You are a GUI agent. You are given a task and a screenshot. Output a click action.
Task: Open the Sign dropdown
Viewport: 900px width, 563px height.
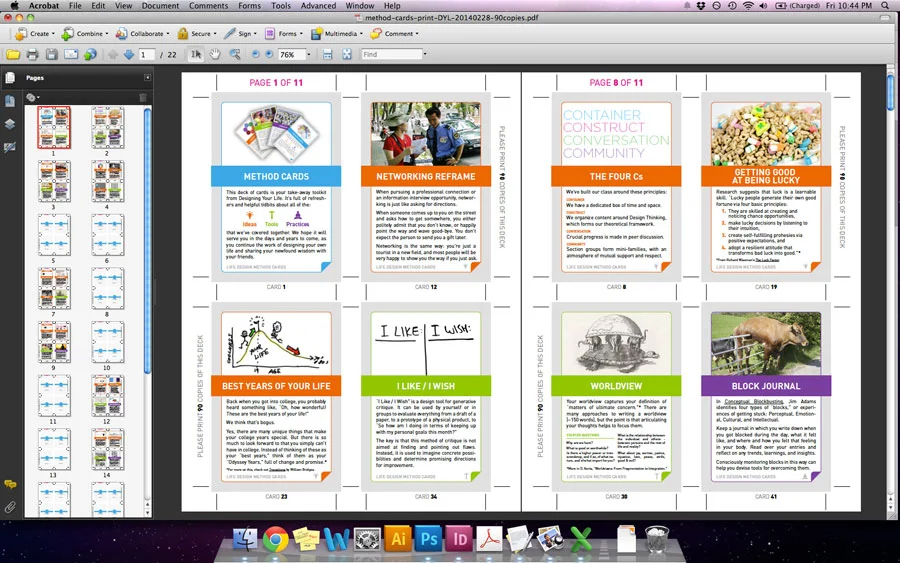point(240,34)
